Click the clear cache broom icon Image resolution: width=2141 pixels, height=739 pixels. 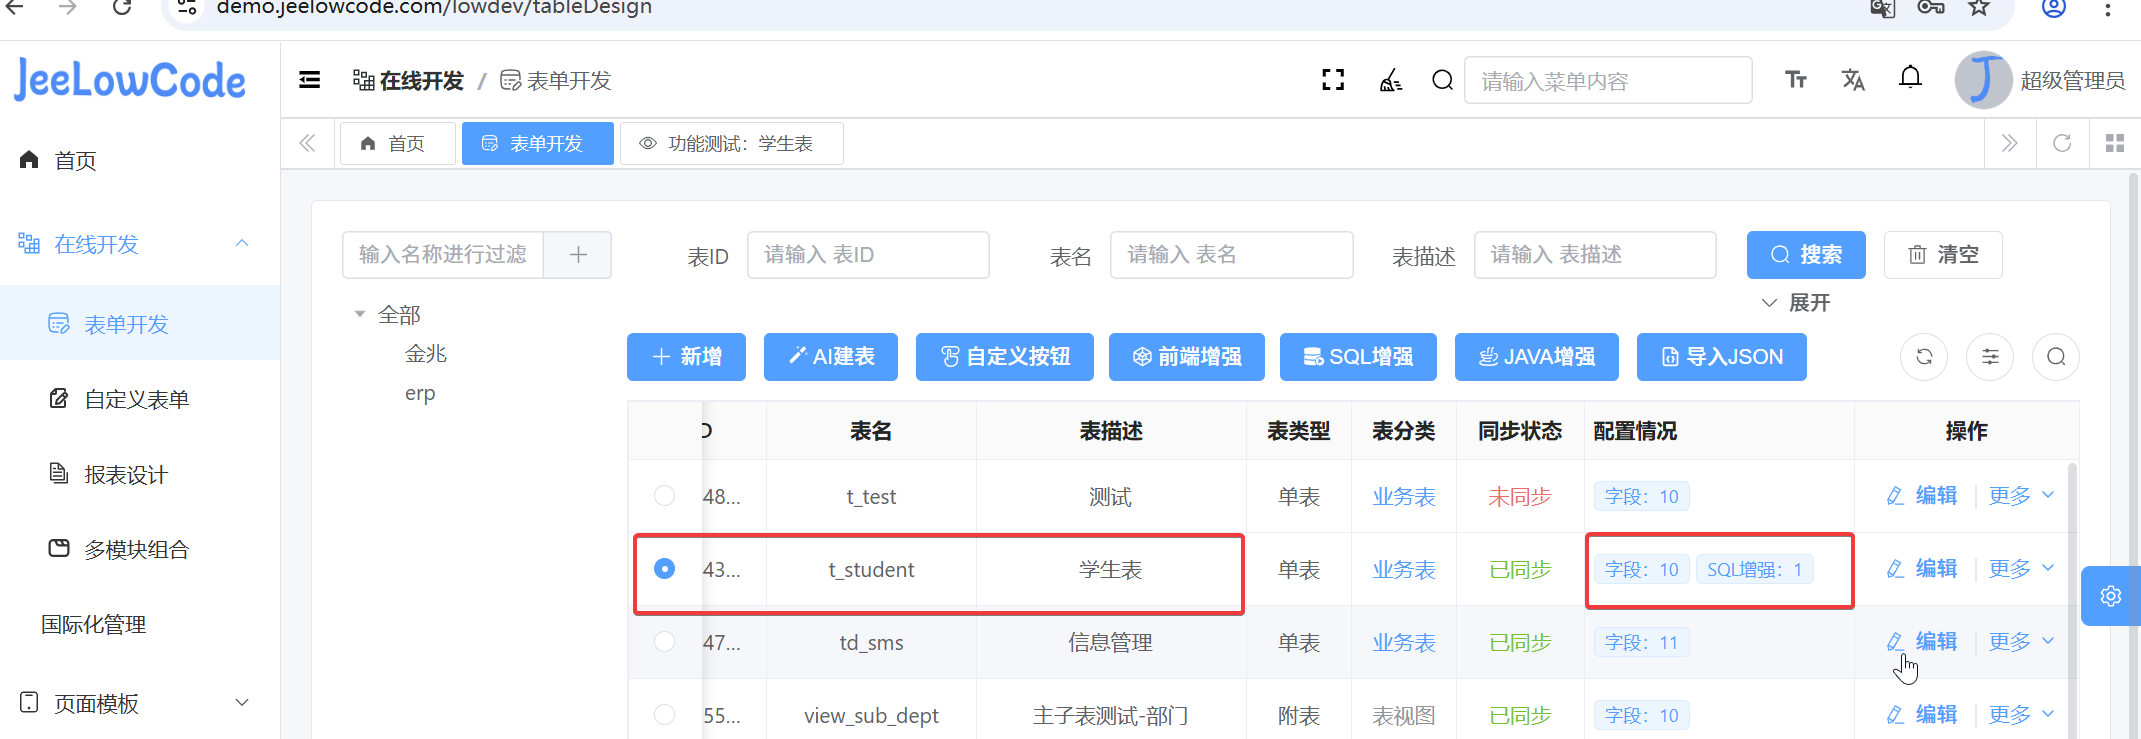(x=1390, y=80)
